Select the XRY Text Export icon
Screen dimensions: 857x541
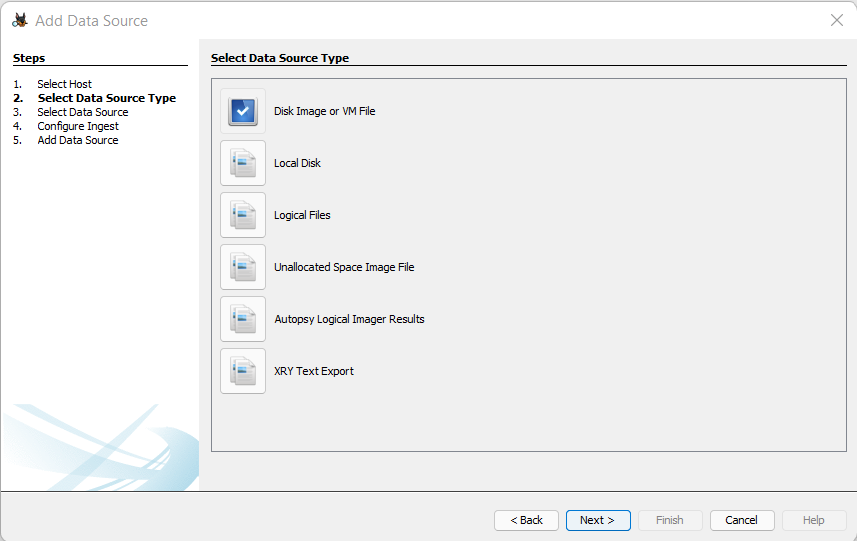click(x=243, y=371)
